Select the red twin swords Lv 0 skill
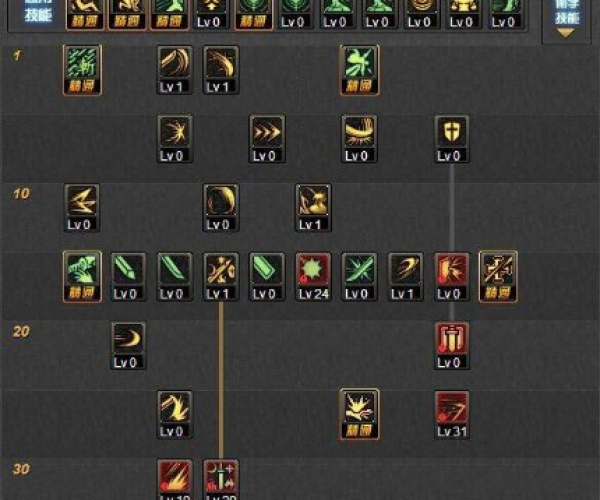The image size is (600, 500). coord(452,345)
